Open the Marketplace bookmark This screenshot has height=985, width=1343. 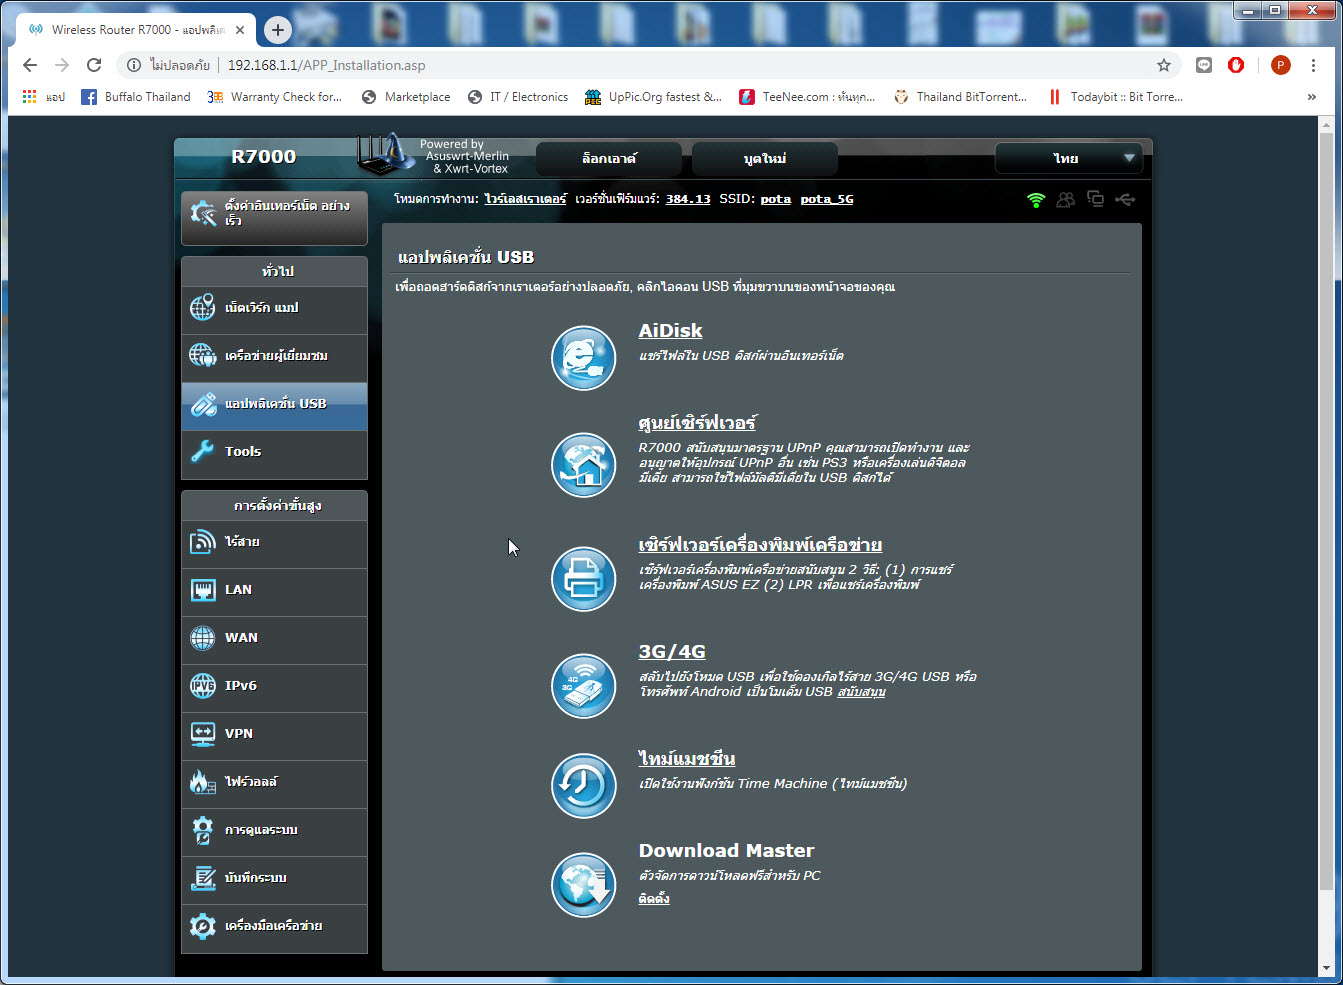(405, 97)
